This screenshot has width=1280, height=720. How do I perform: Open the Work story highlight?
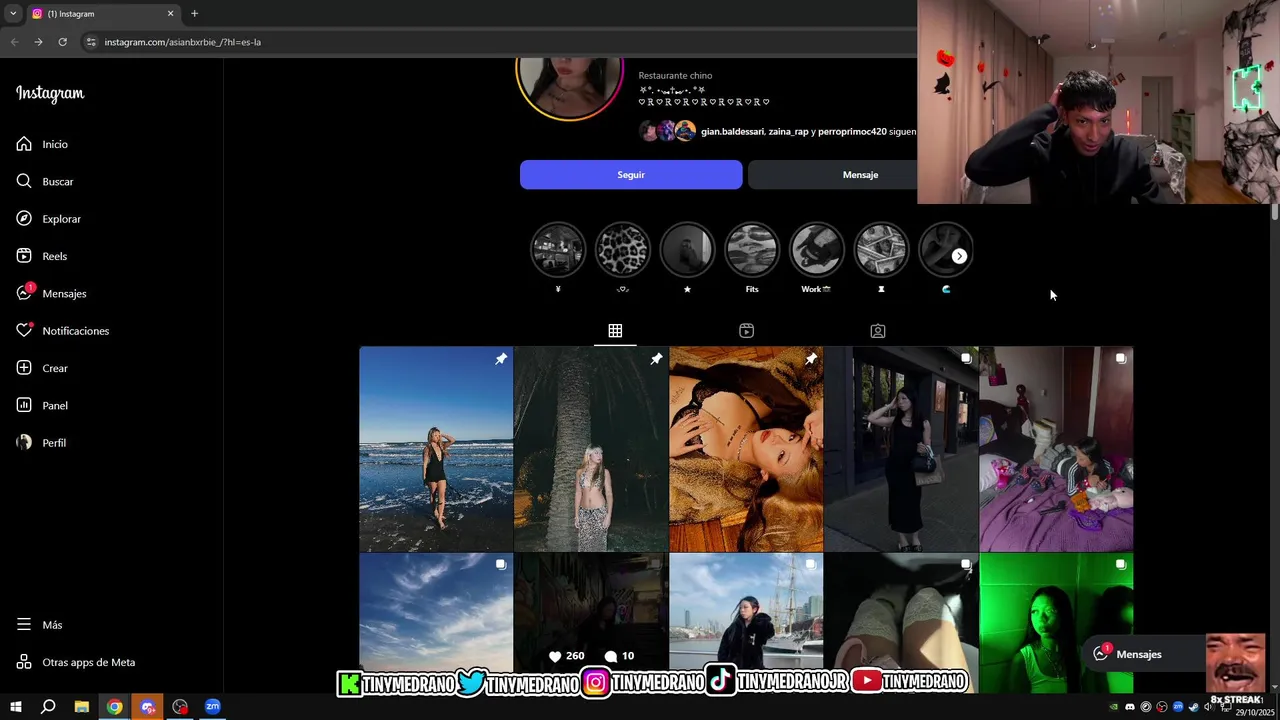(816, 250)
